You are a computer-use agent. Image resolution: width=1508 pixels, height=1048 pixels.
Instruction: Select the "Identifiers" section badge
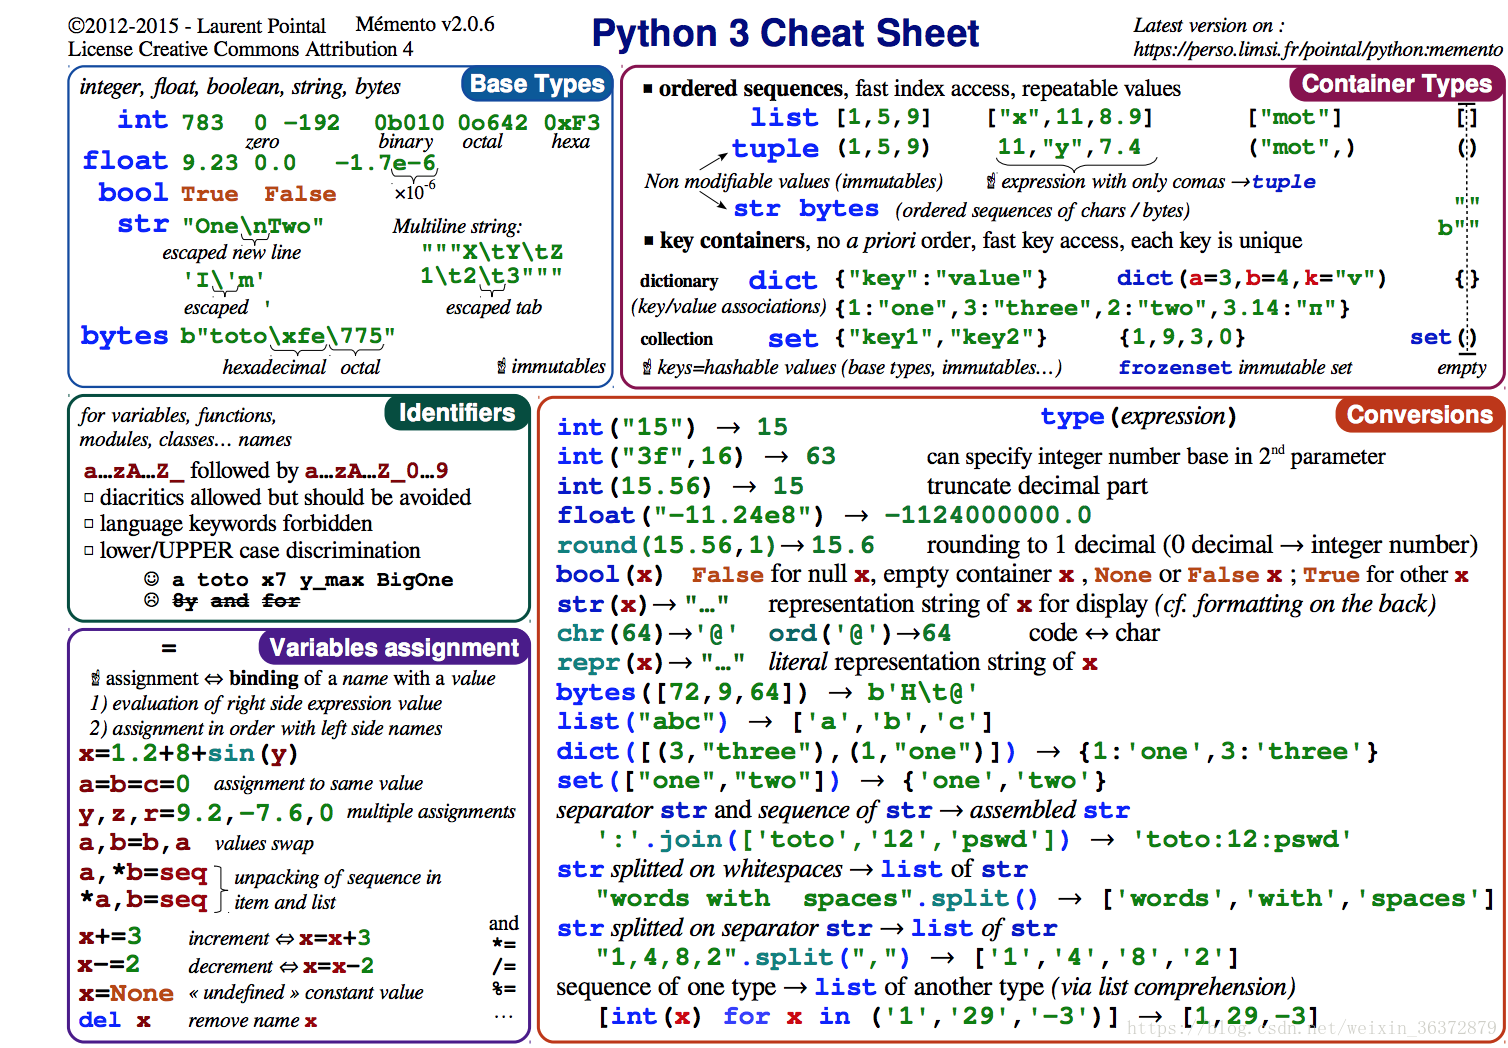[457, 413]
